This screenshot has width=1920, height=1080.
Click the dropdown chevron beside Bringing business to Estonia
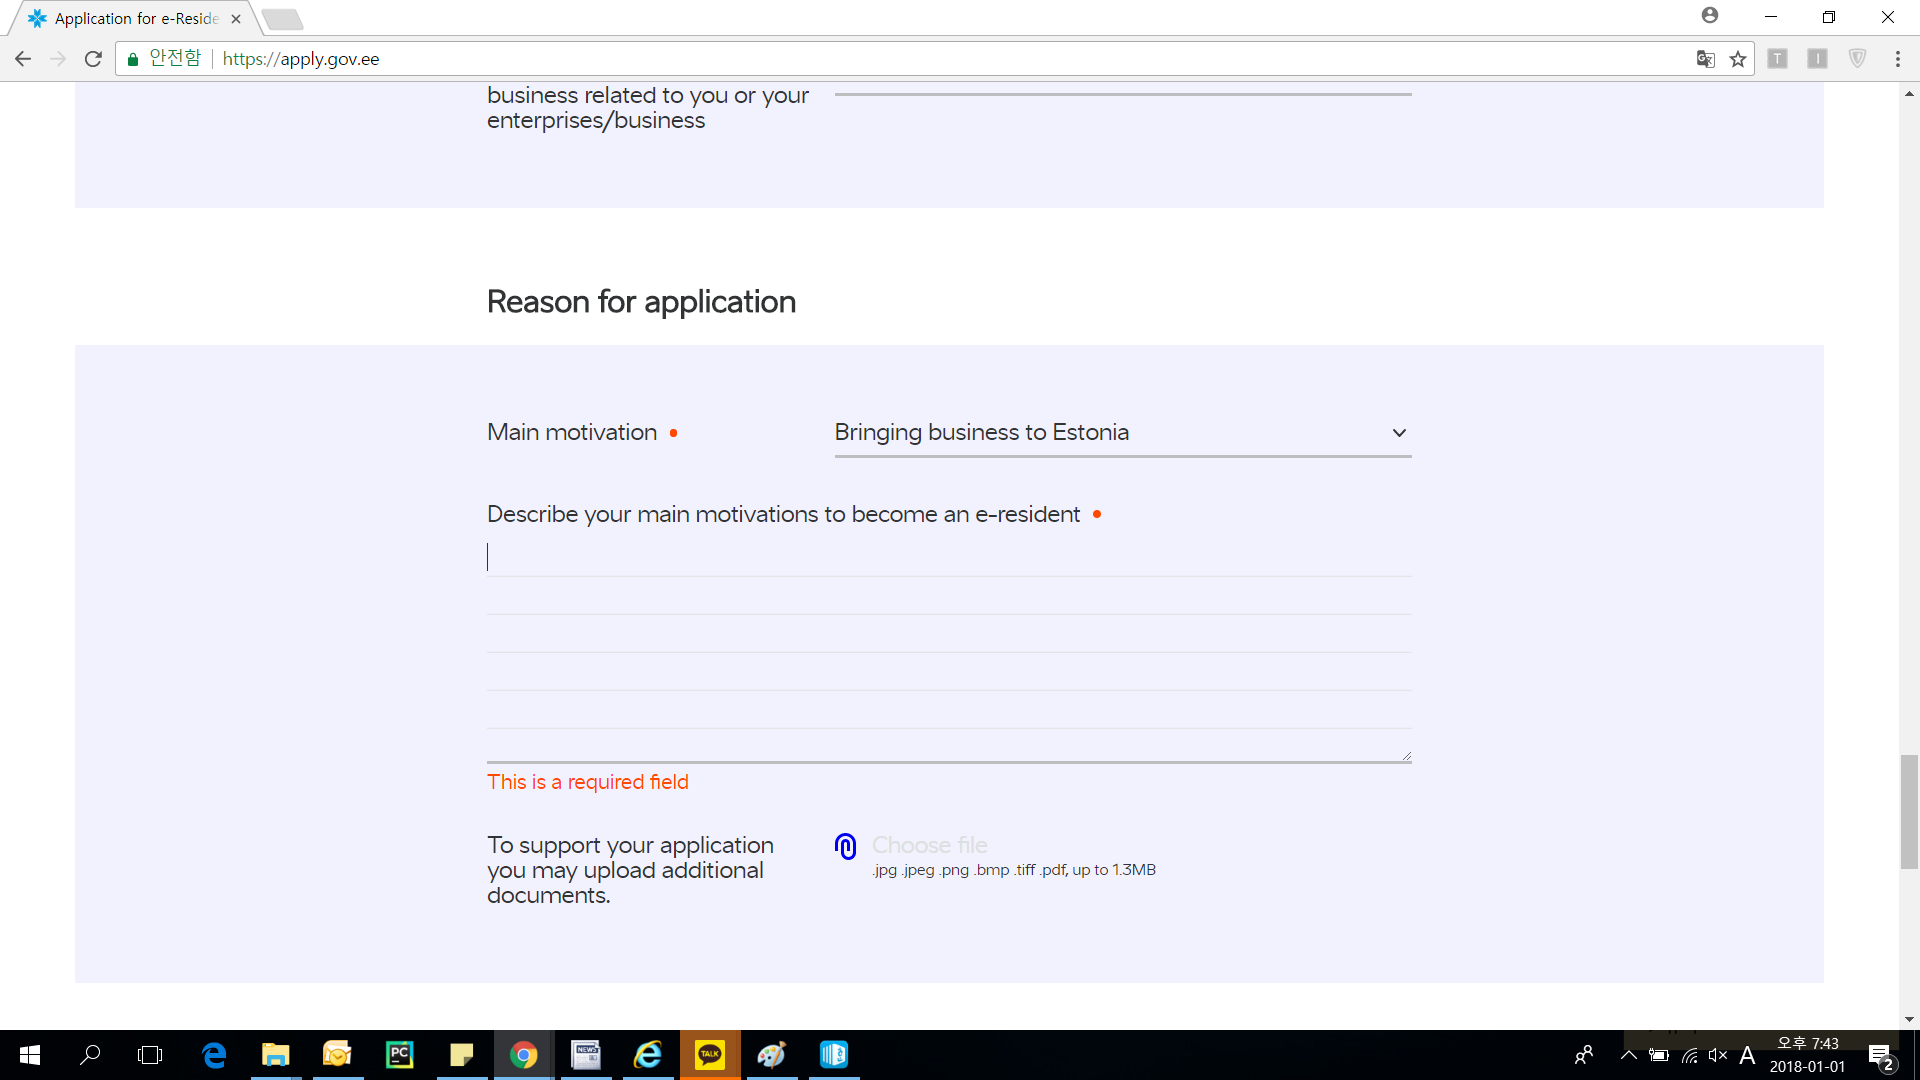[1399, 433]
